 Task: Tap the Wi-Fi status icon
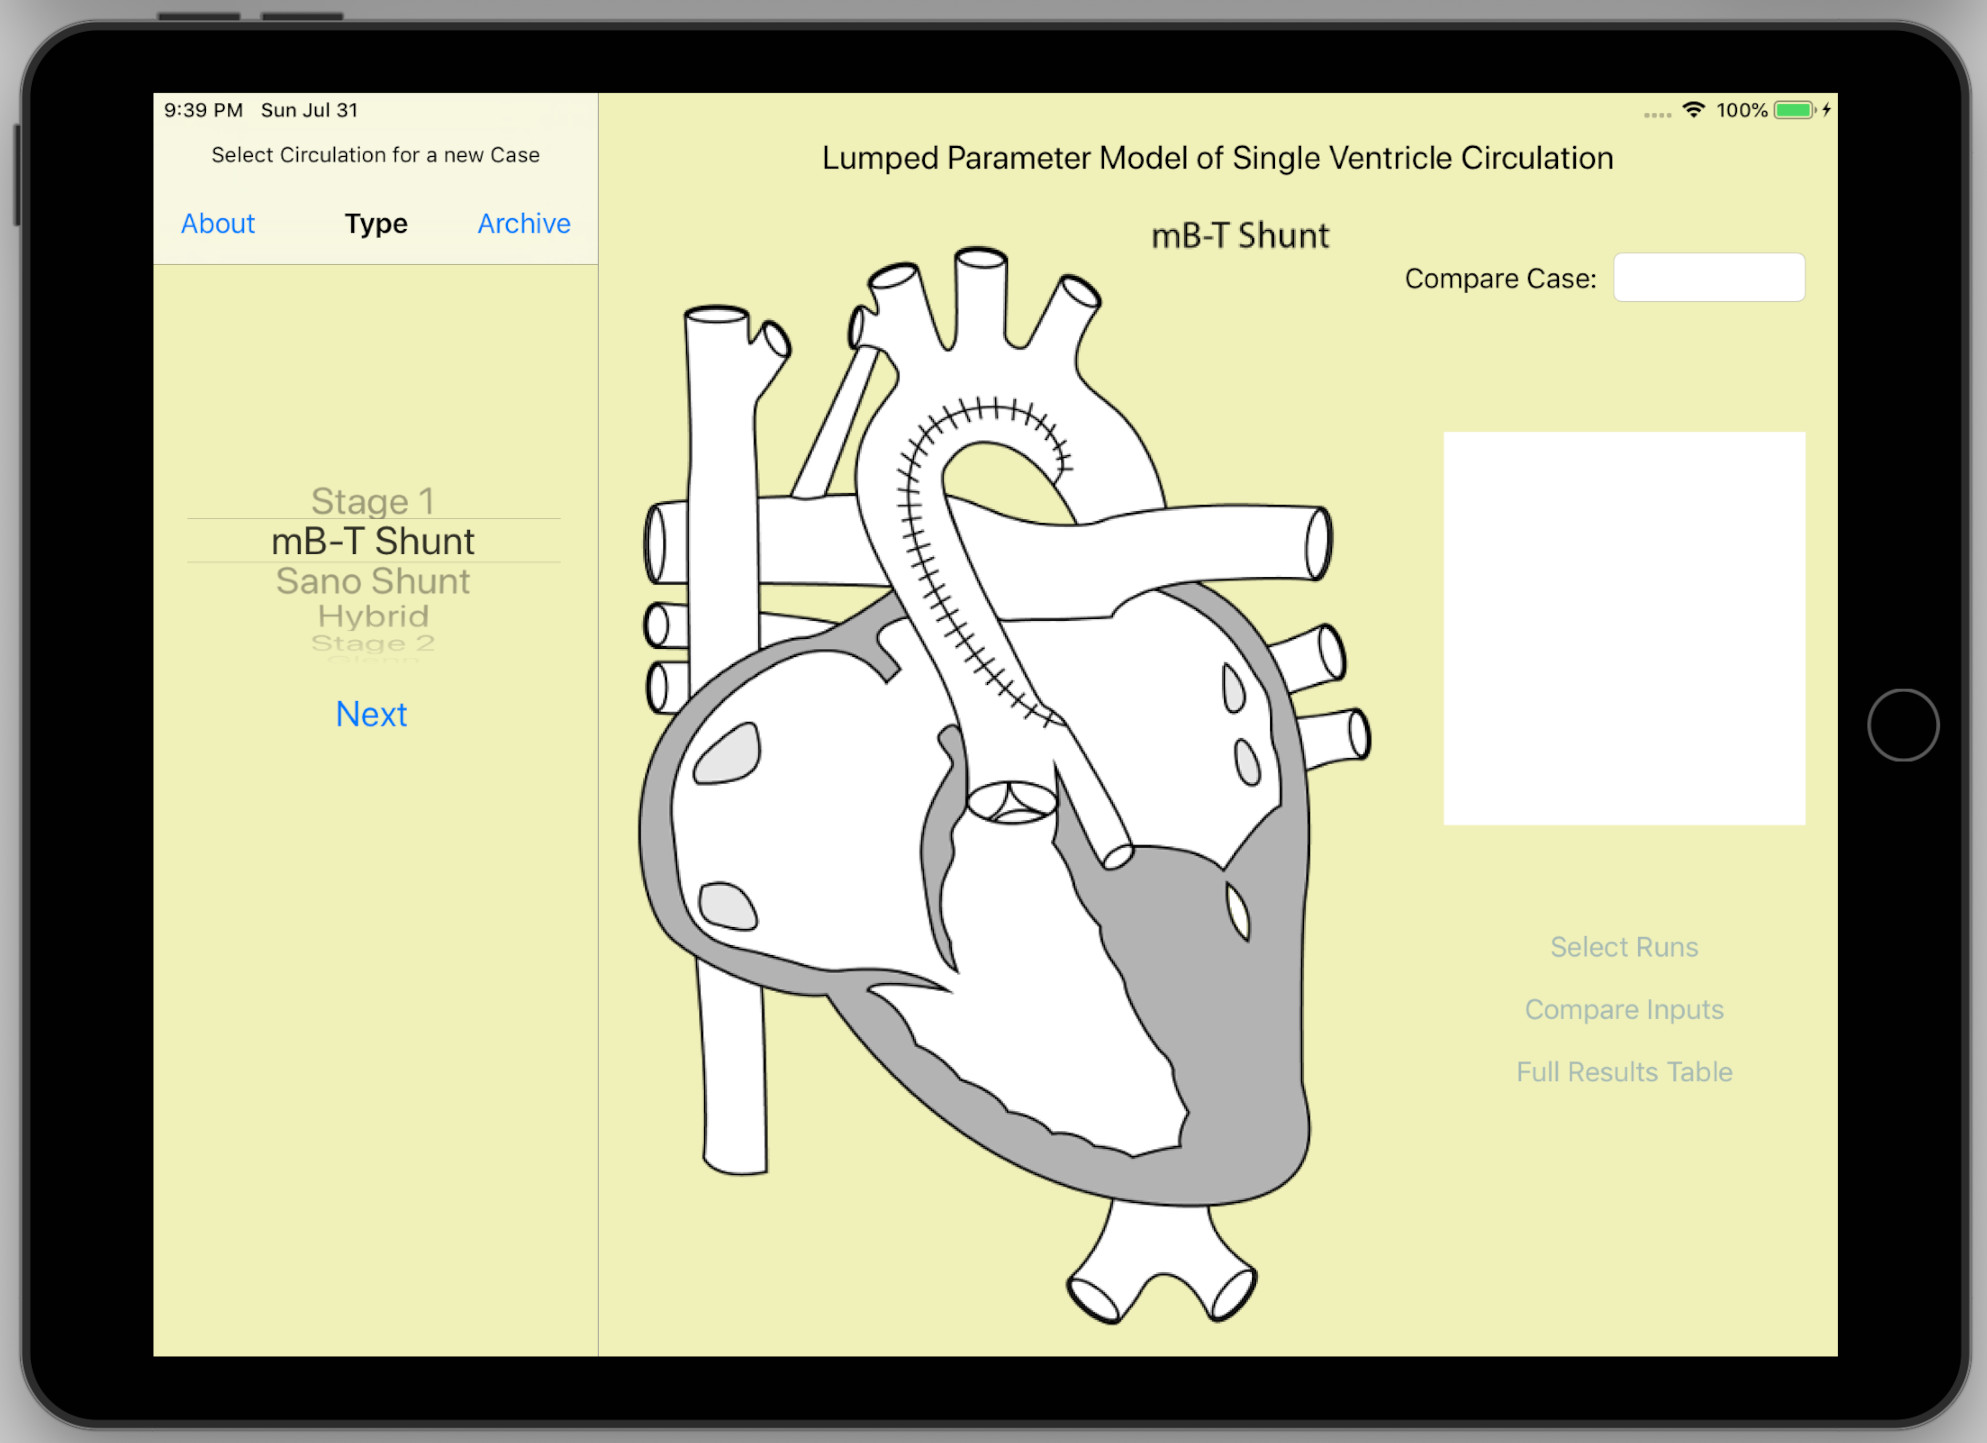click(1693, 110)
